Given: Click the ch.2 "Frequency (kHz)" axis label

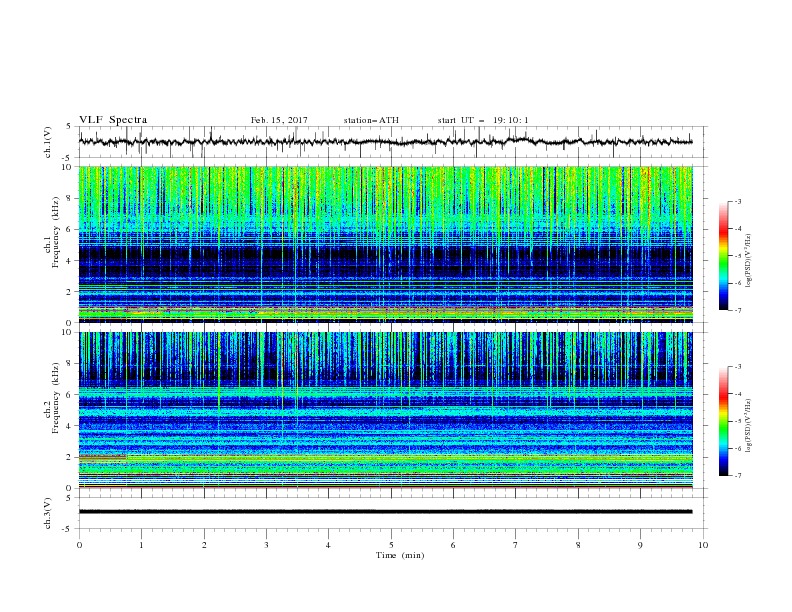Looking at the screenshot, I should pyautogui.click(x=56, y=398).
